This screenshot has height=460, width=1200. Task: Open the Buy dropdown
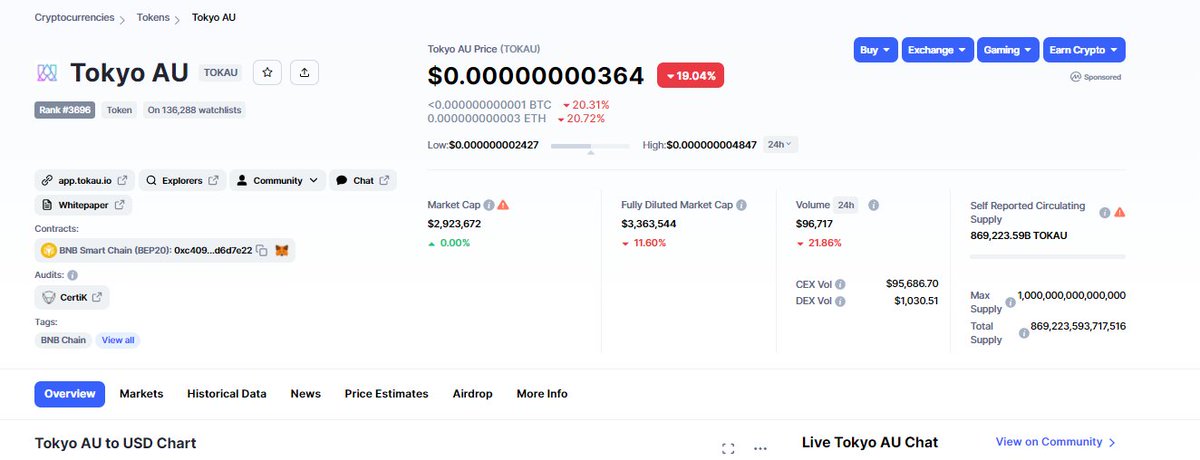[x=876, y=50]
